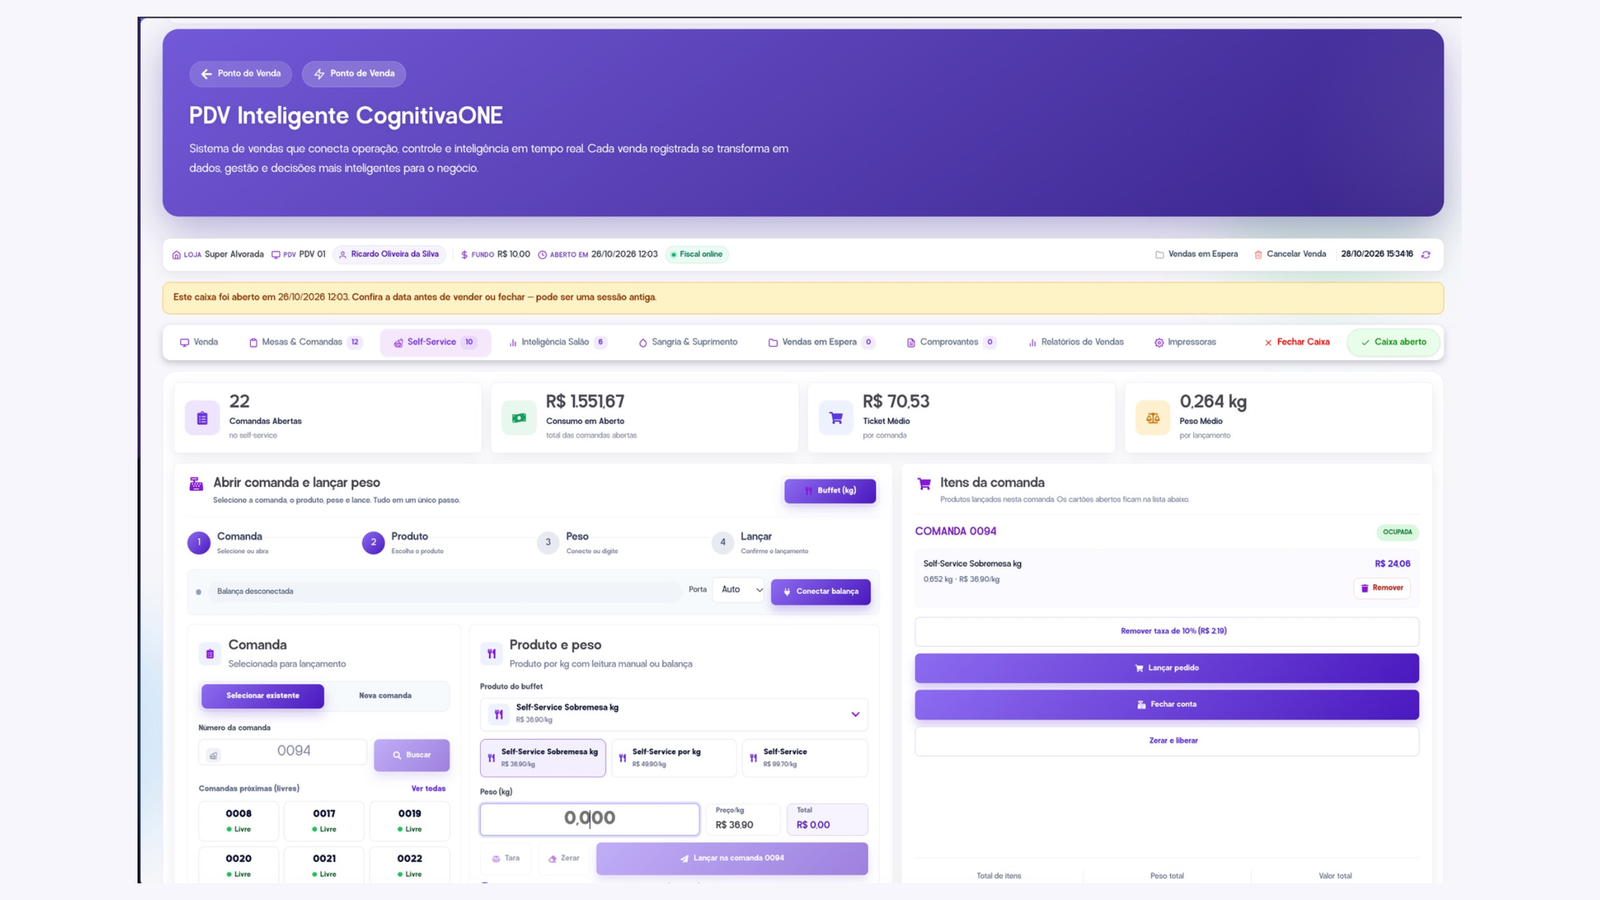1600x900 pixels.
Task: Click the money icon in Consumo em Aberto card
Action: pos(519,418)
